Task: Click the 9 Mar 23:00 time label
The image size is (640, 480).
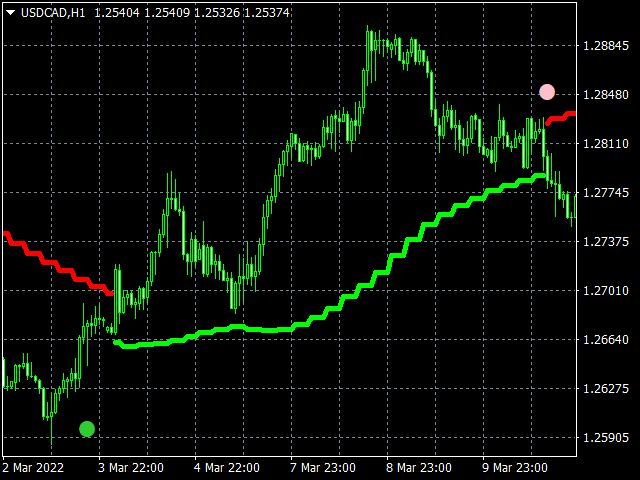Action: 514,467
